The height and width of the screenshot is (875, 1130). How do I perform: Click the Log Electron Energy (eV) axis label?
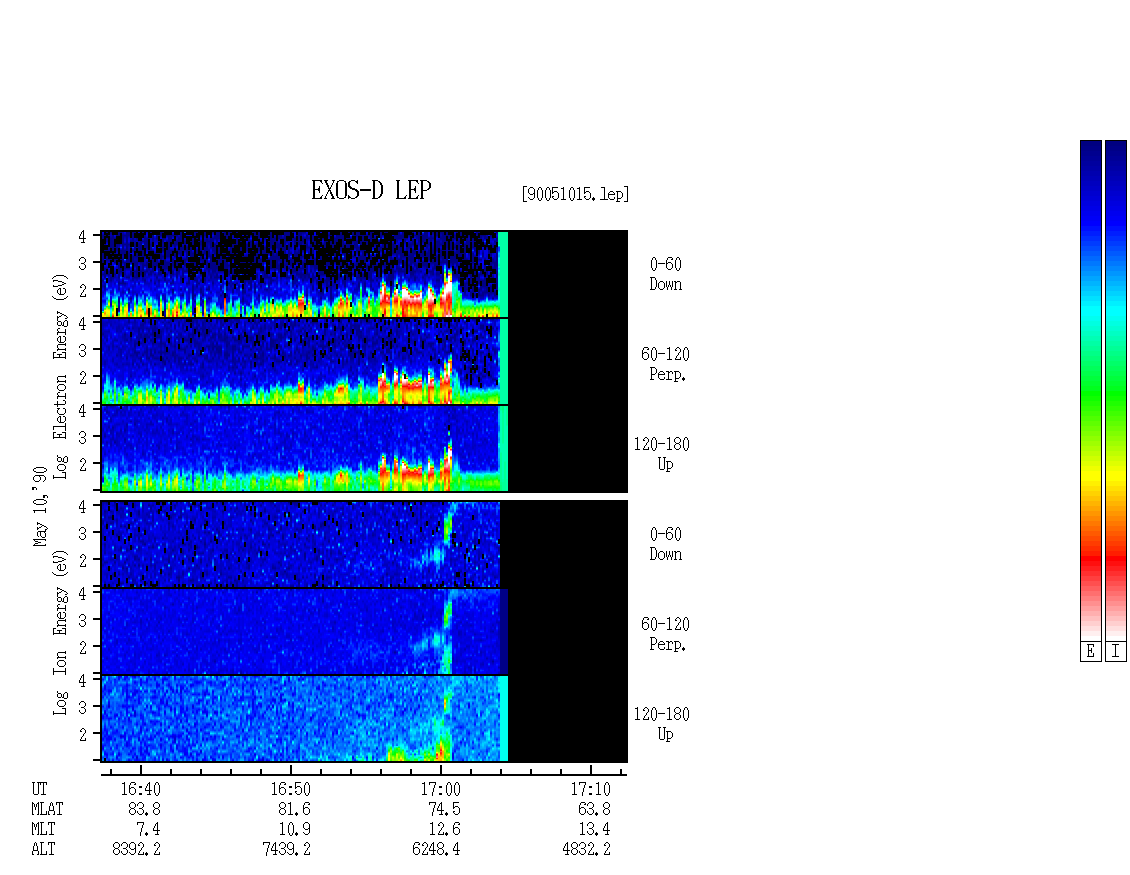pos(60,376)
